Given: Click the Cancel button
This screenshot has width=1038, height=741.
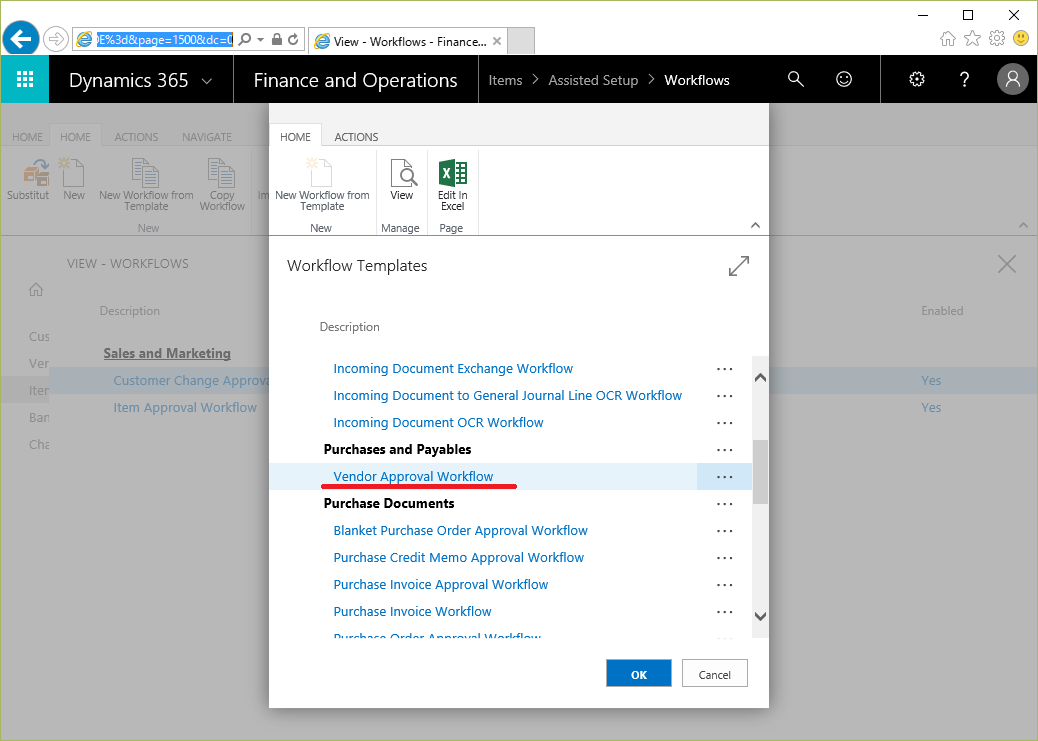Looking at the screenshot, I should 714,674.
